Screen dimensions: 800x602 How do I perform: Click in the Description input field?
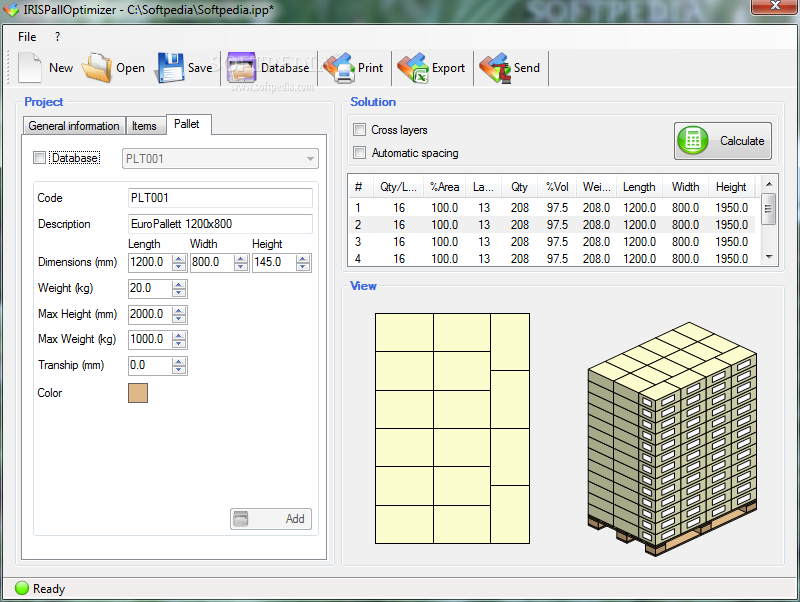(220, 224)
